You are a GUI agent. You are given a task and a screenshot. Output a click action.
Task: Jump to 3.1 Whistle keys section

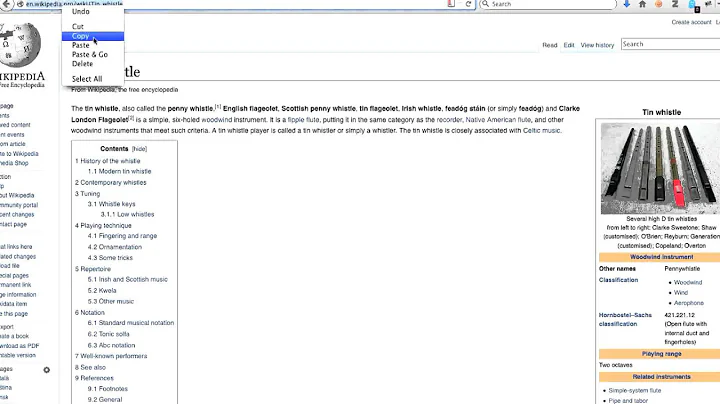point(112,204)
